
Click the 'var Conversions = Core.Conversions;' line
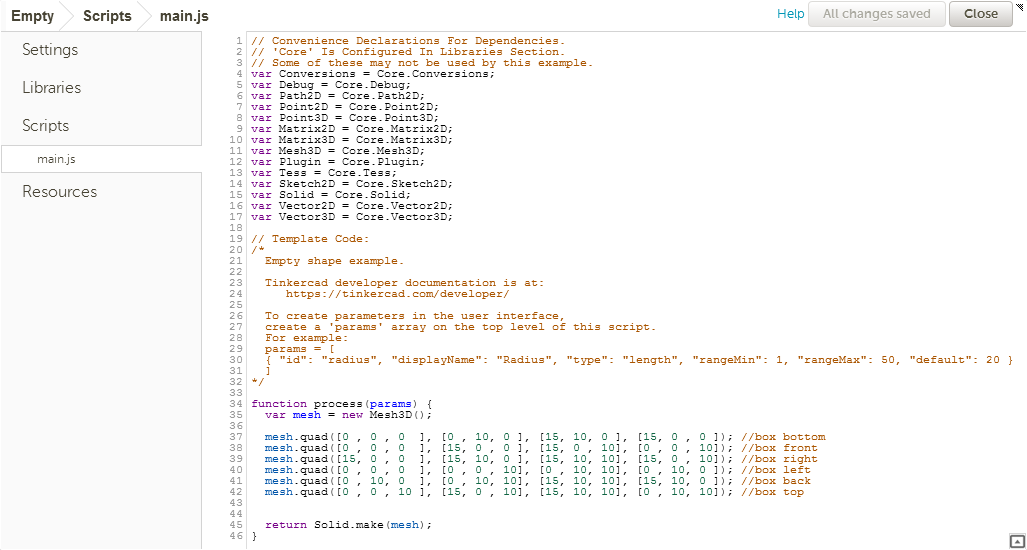pos(373,74)
